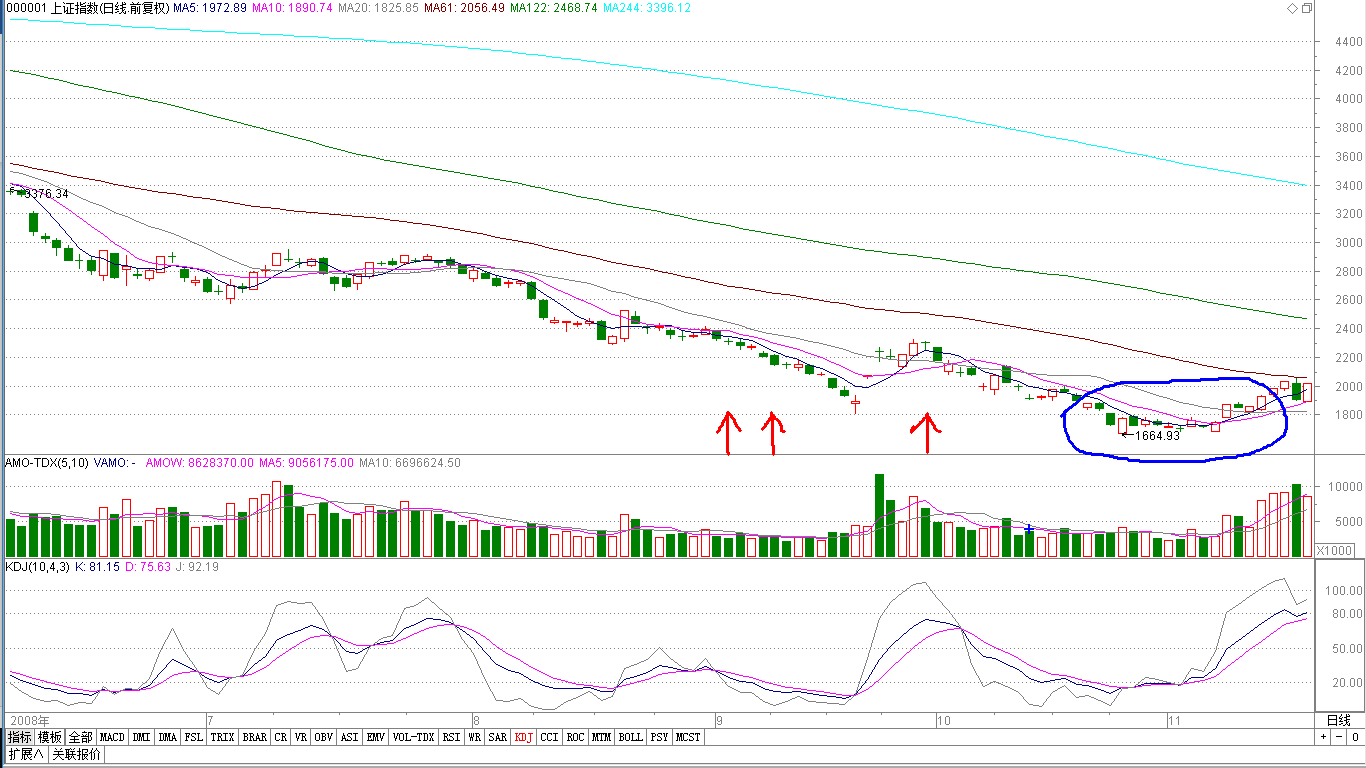Viewport: 1366px width, 768px height.
Task: Select the PSY indicator
Action: coord(659,737)
